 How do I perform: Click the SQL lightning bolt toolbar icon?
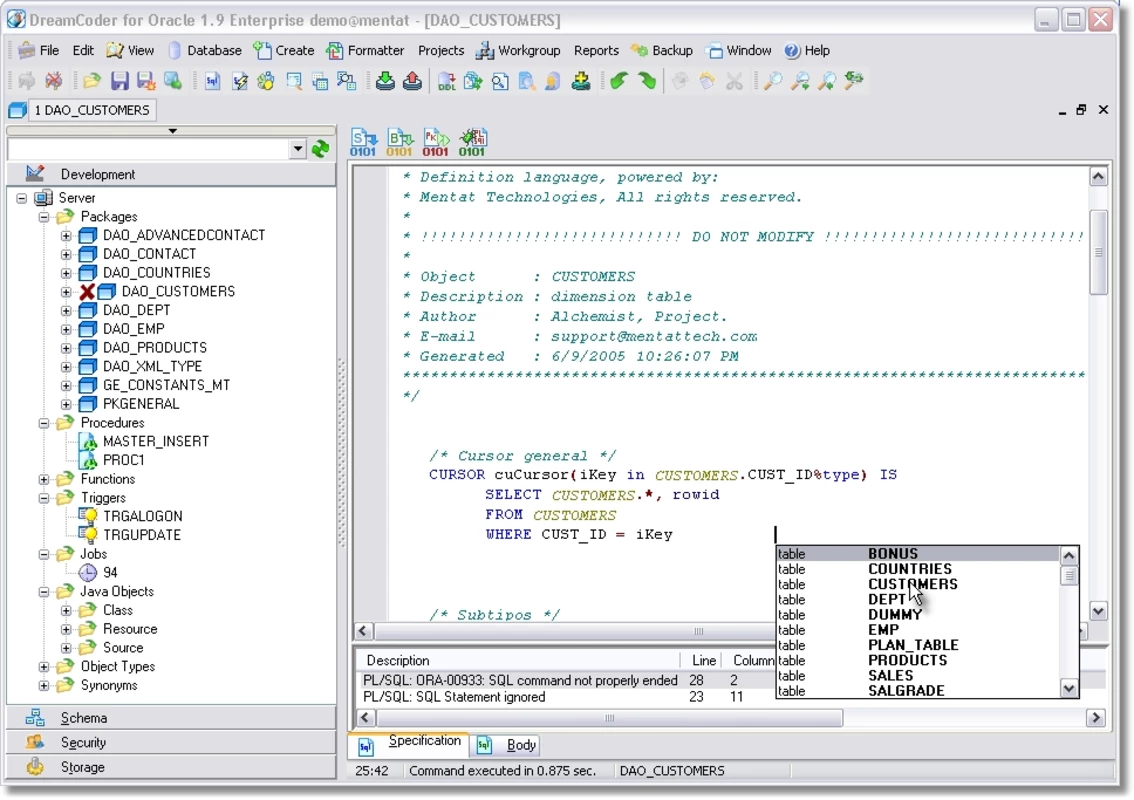point(239,81)
